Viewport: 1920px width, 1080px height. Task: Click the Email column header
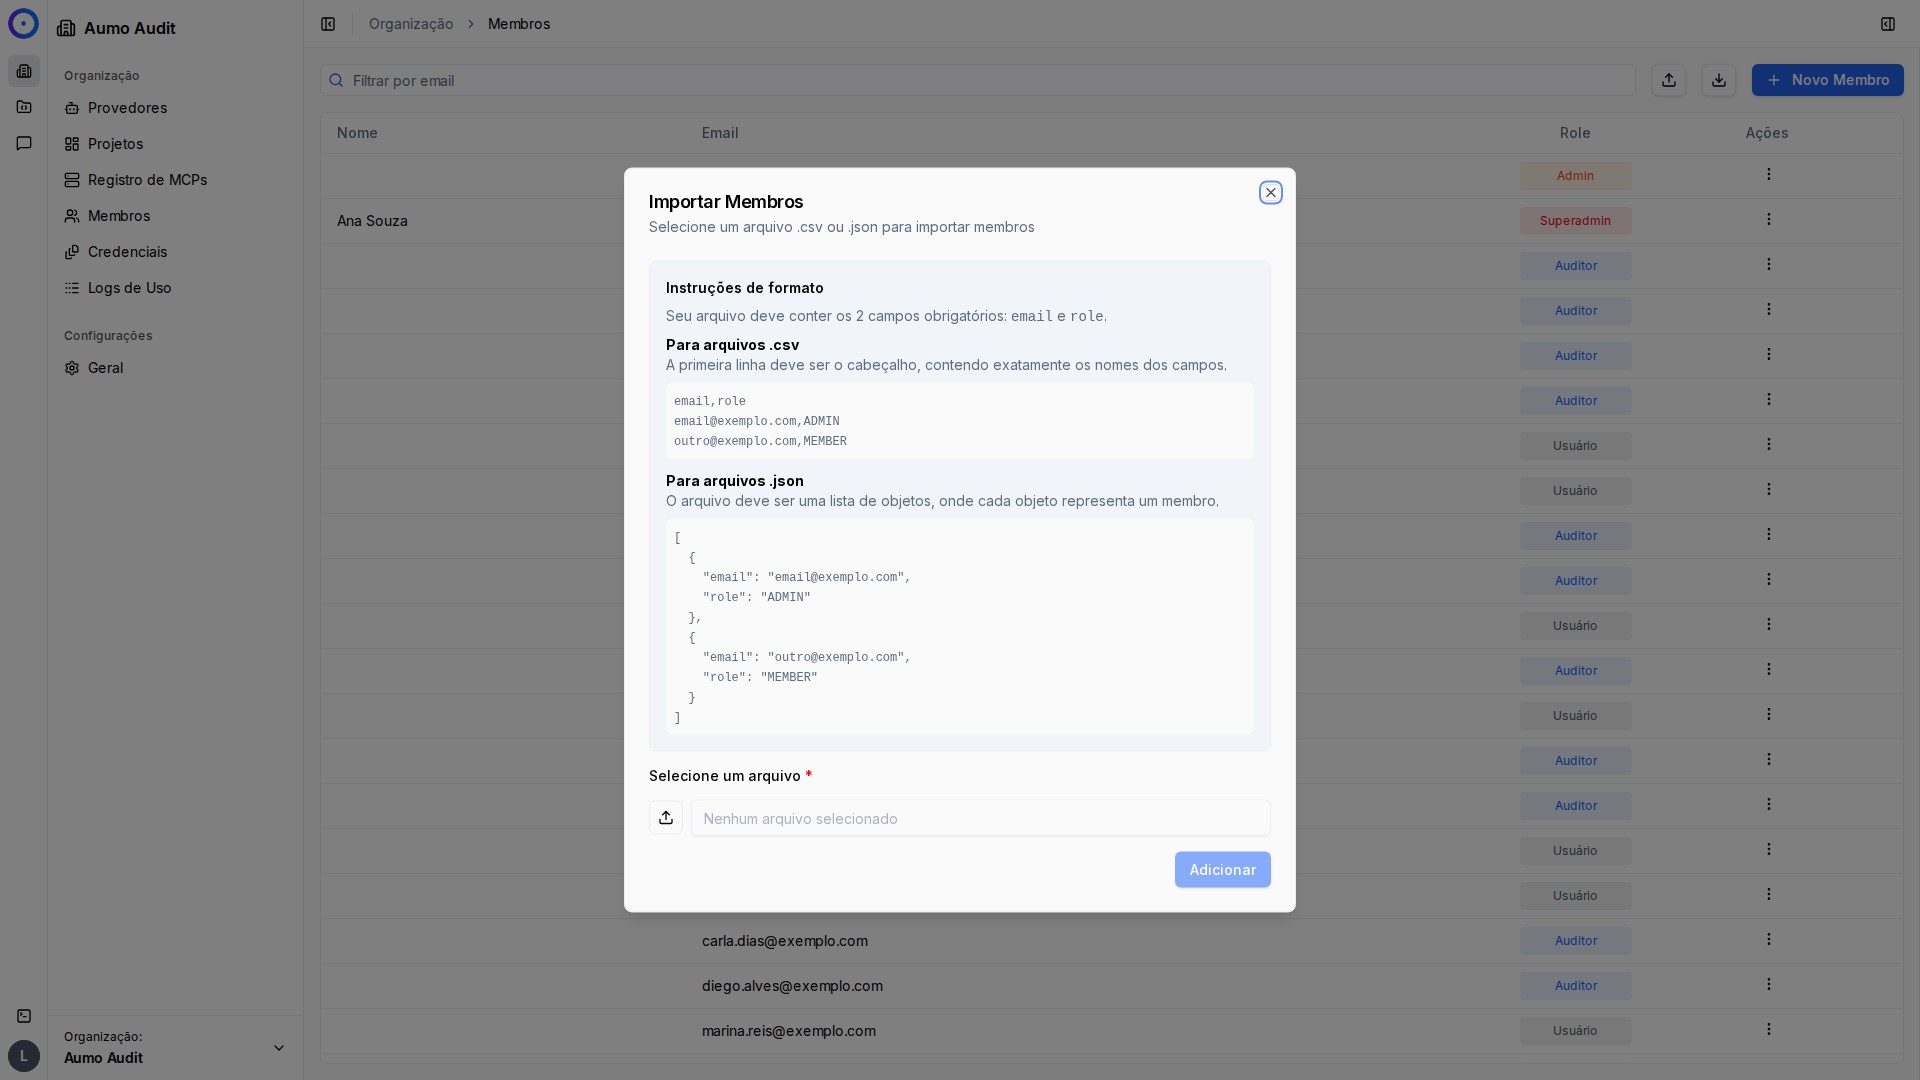click(720, 133)
